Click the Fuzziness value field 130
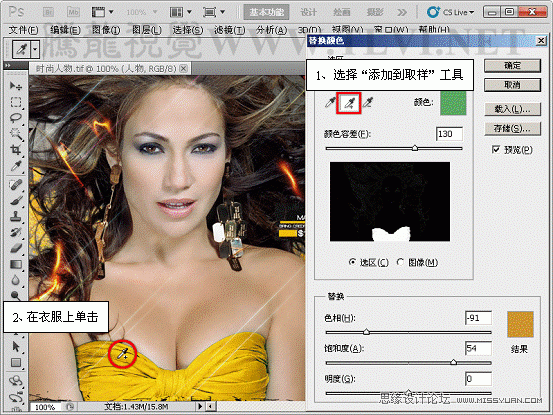Image resolution: width=553 pixels, height=415 pixels. pyautogui.click(x=449, y=134)
